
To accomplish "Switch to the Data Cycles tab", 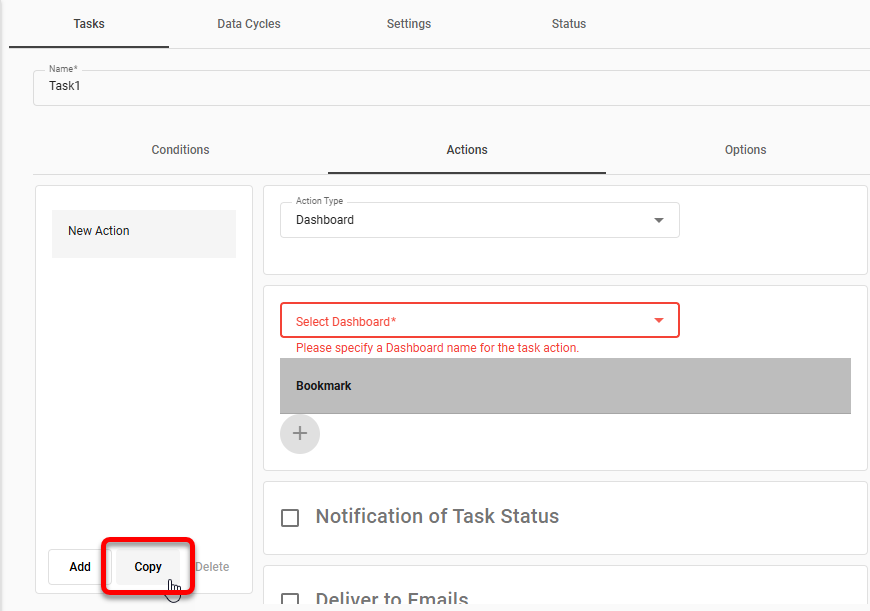I will (248, 23).
